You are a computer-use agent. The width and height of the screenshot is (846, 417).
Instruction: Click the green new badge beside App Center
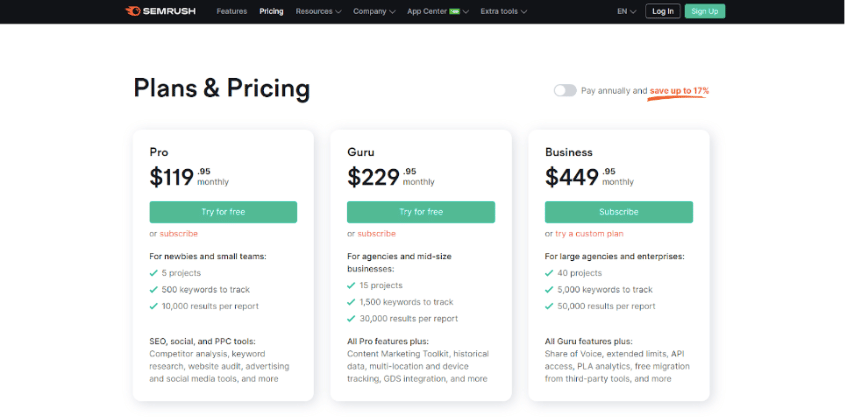pos(454,11)
